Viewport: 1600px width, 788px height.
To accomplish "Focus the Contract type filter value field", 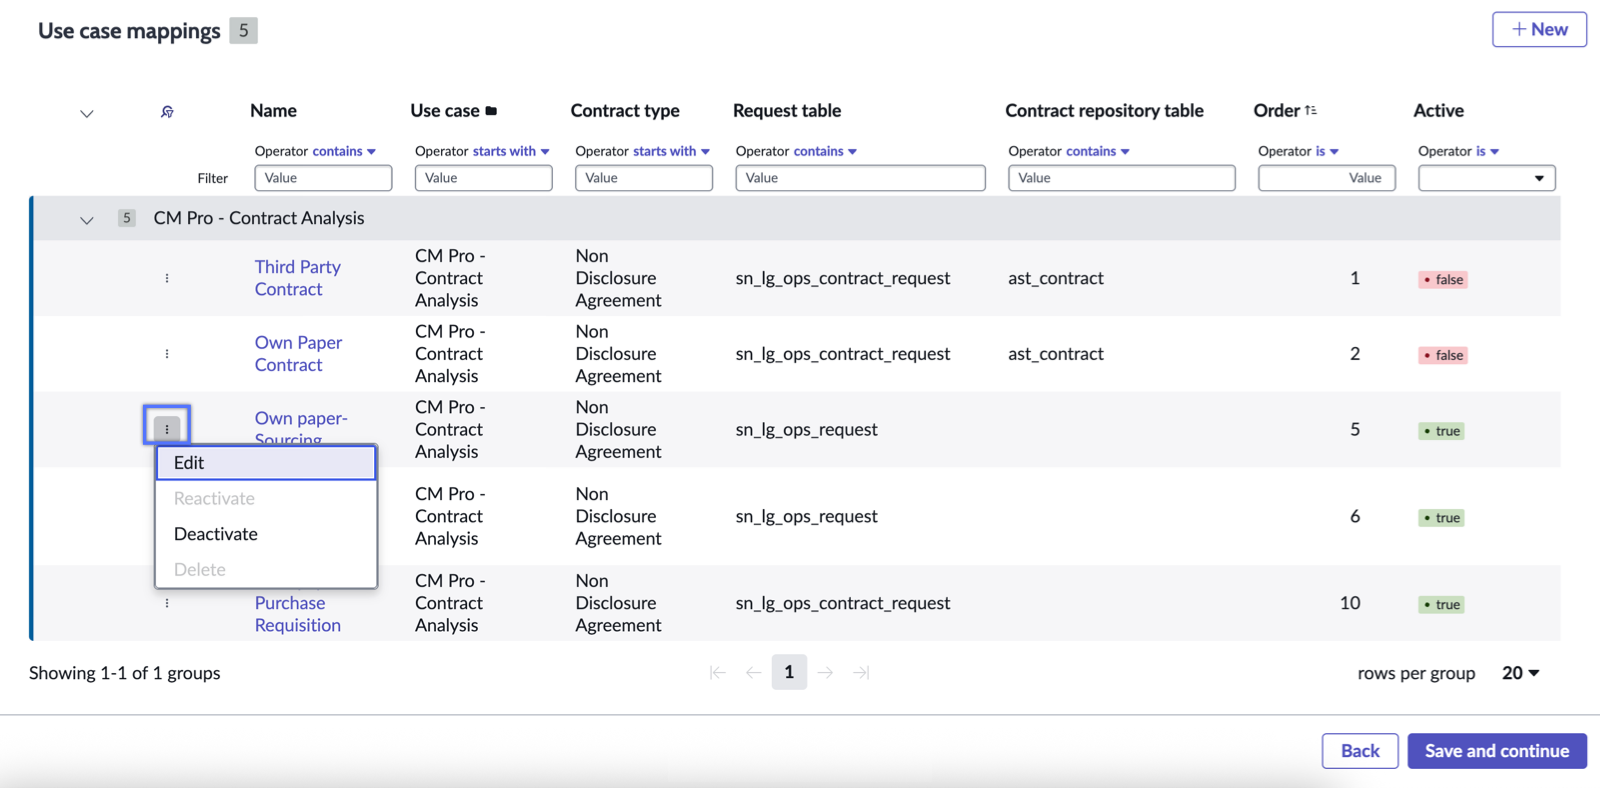I will click(644, 178).
